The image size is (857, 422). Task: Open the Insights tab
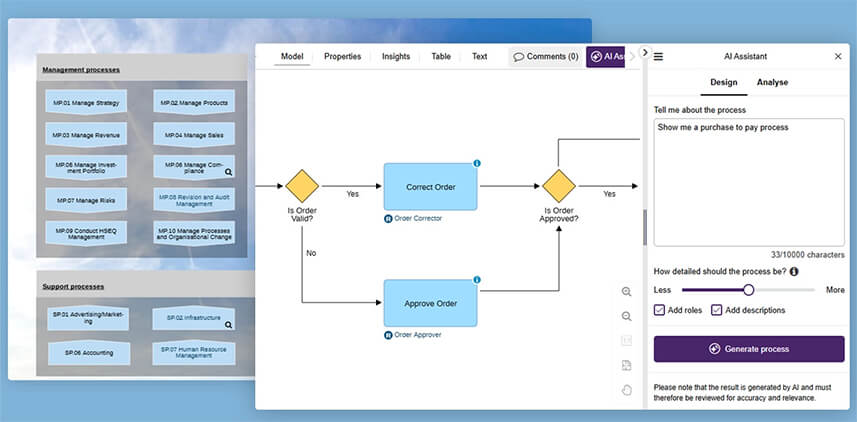tap(396, 57)
